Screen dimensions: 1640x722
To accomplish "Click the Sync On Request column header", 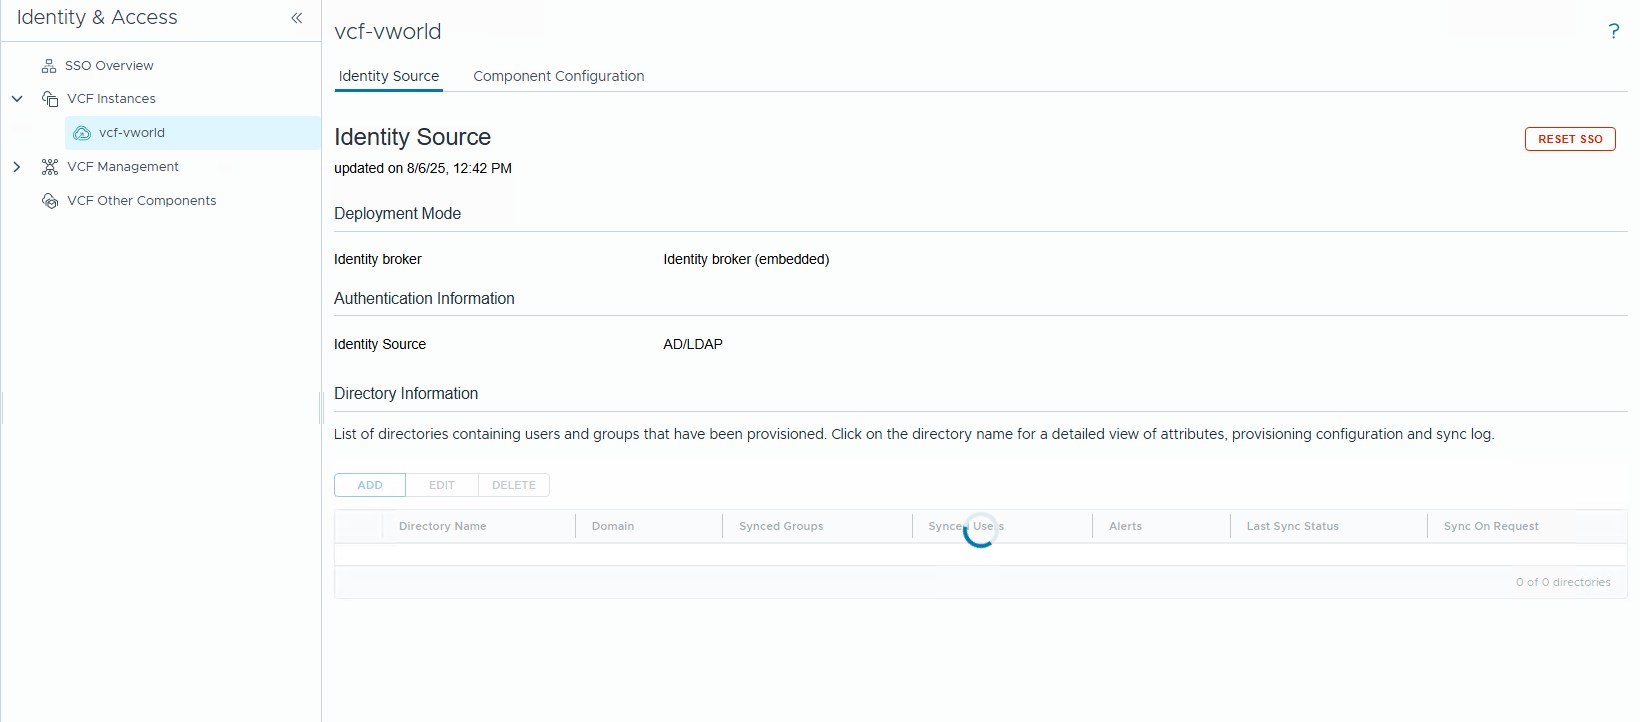I will (x=1490, y=526).
